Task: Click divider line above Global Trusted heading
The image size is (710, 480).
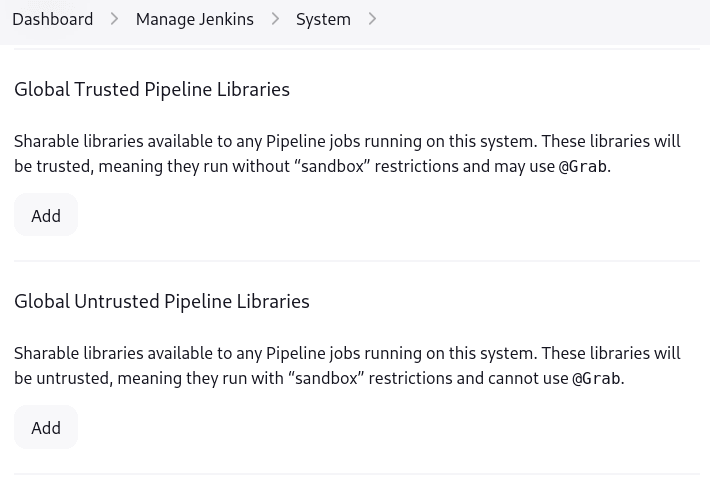Action: click(x=356, y=49)
